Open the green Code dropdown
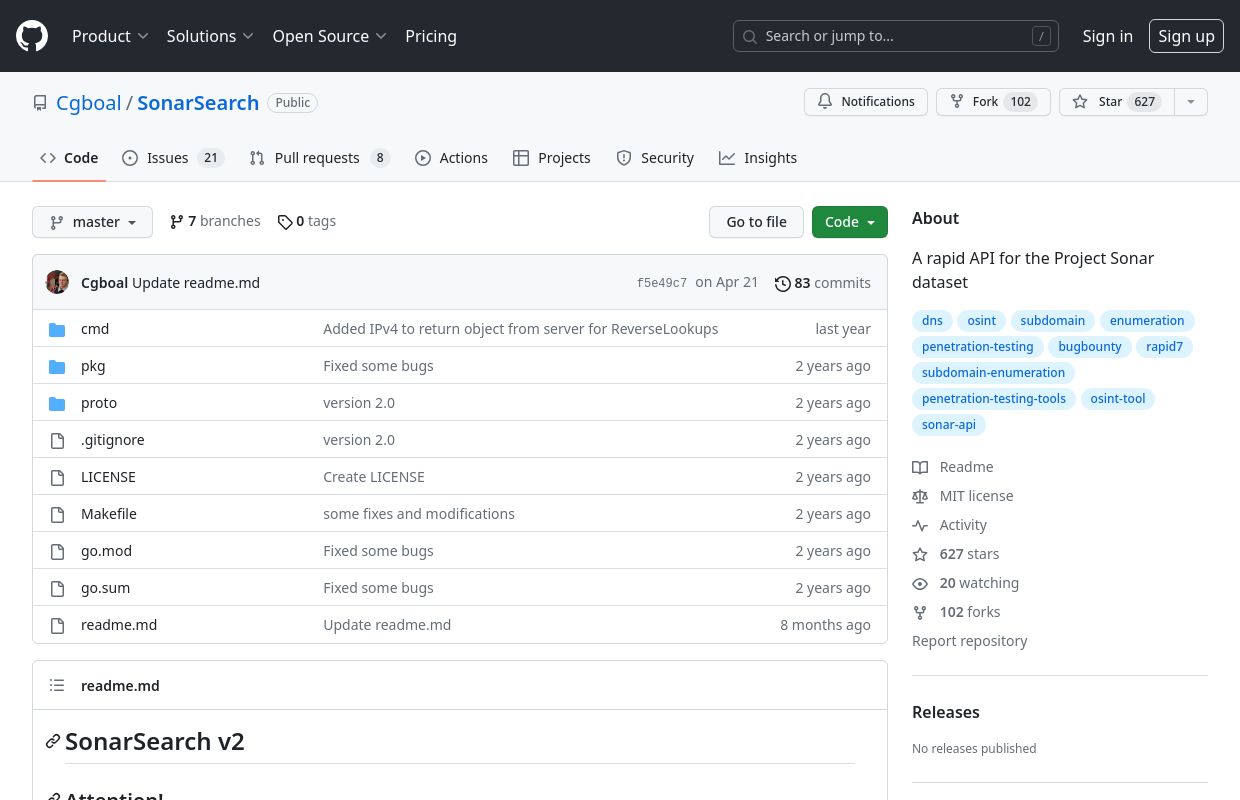 [x=850, y=222]
